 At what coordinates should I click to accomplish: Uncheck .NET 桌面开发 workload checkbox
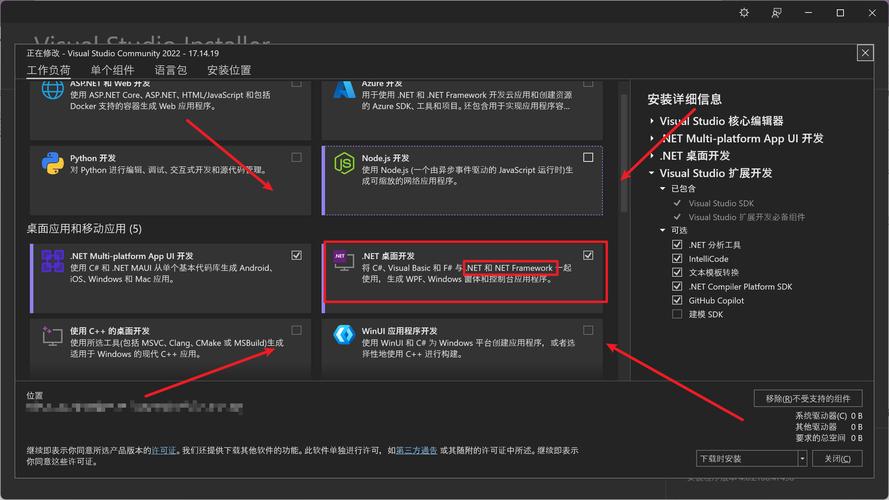pyautogui.click(x=588, y=255)
